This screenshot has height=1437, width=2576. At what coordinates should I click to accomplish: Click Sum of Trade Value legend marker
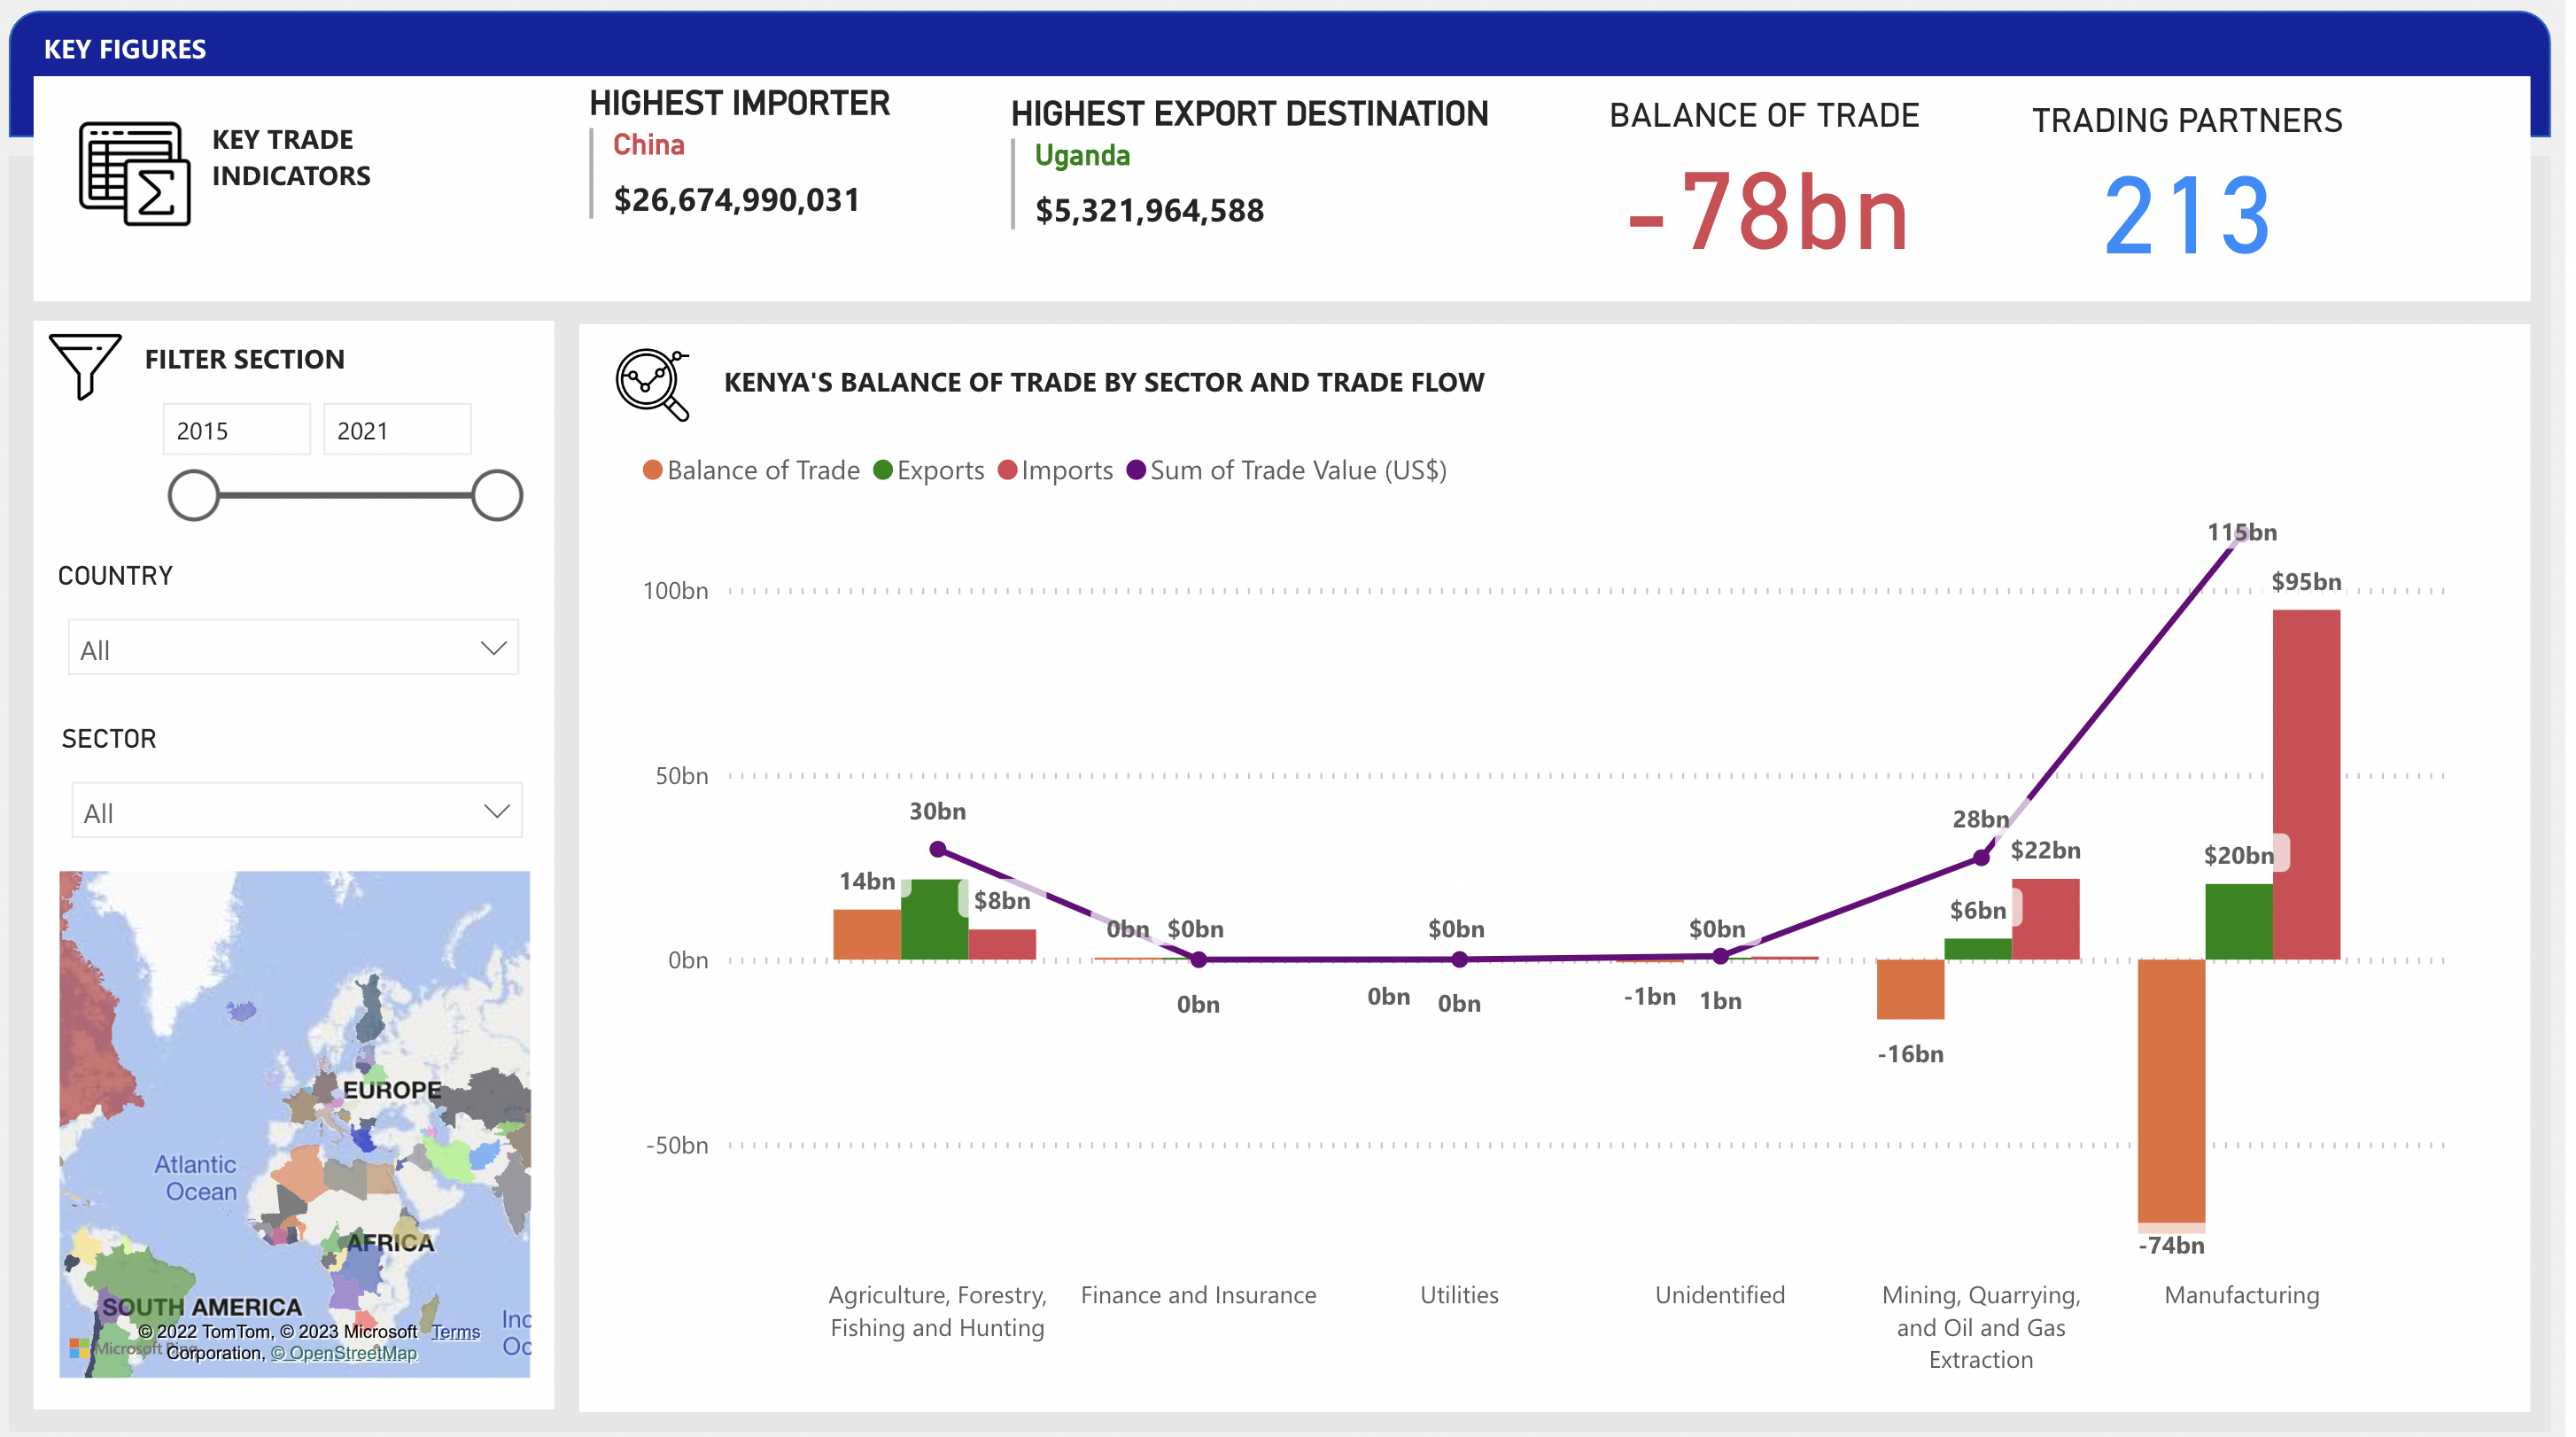(1137, 471)
